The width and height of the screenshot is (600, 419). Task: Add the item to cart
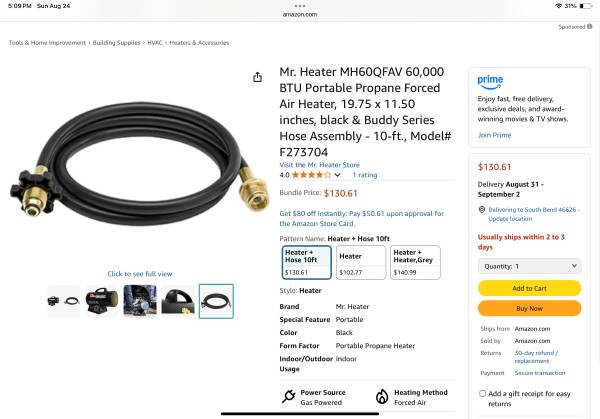tap(530, 288)
